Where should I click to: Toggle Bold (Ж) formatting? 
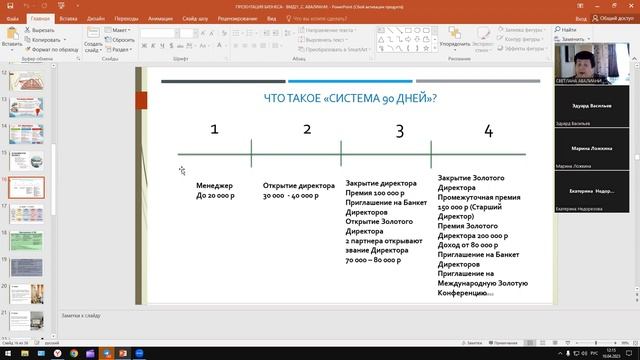(144, 46)
